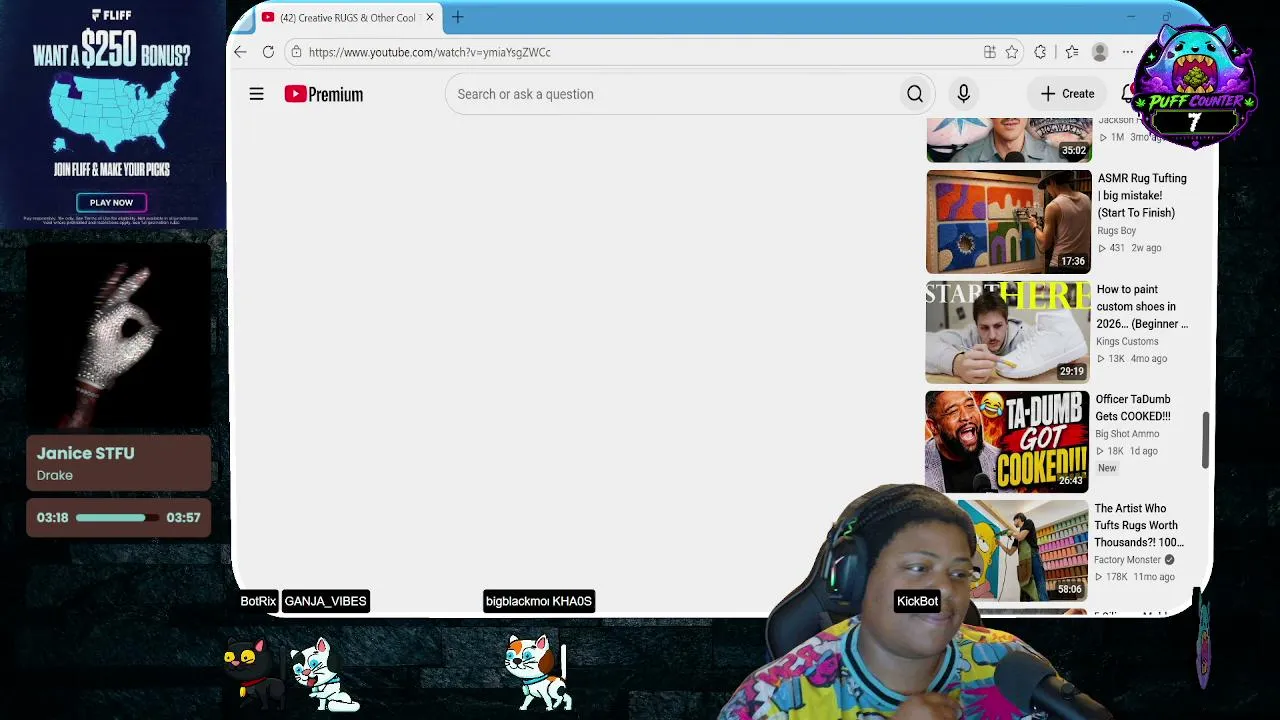Click the 03:57 song duration text
Screen dimensions: 1280x720
tap(183, 517)
